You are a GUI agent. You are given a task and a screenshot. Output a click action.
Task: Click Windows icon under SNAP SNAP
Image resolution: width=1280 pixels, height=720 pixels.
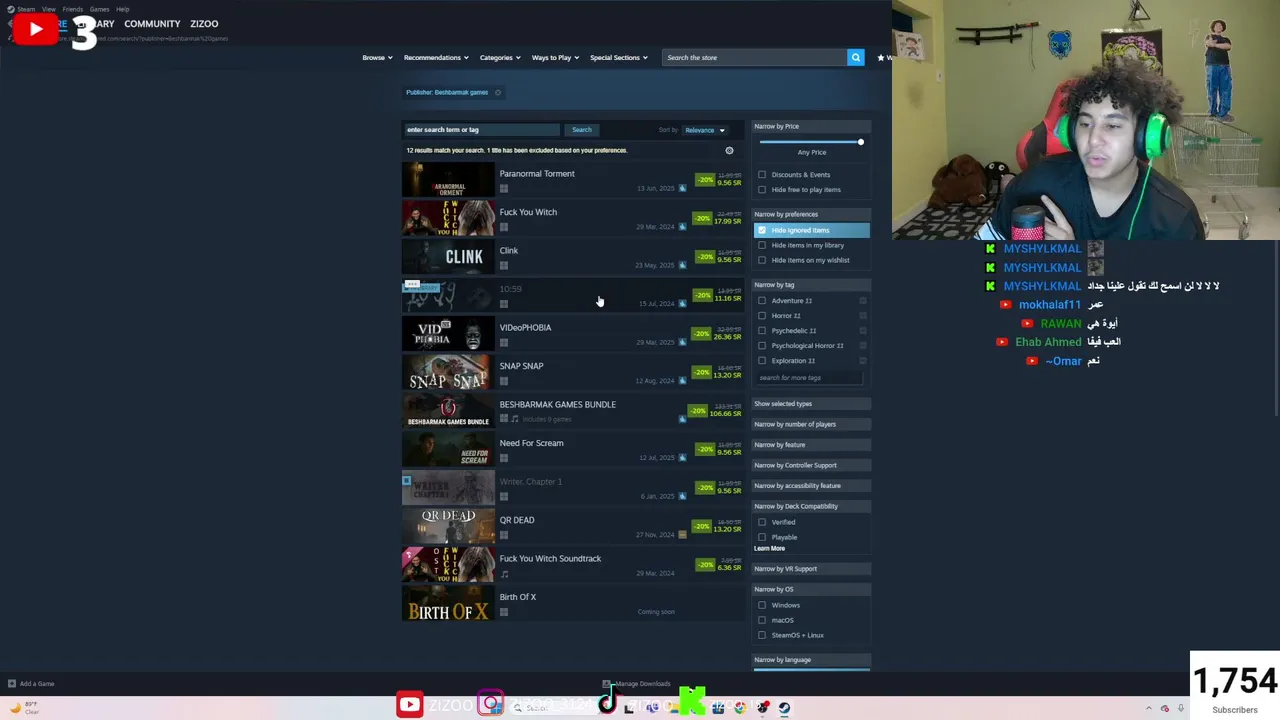[x=504, y=381]
